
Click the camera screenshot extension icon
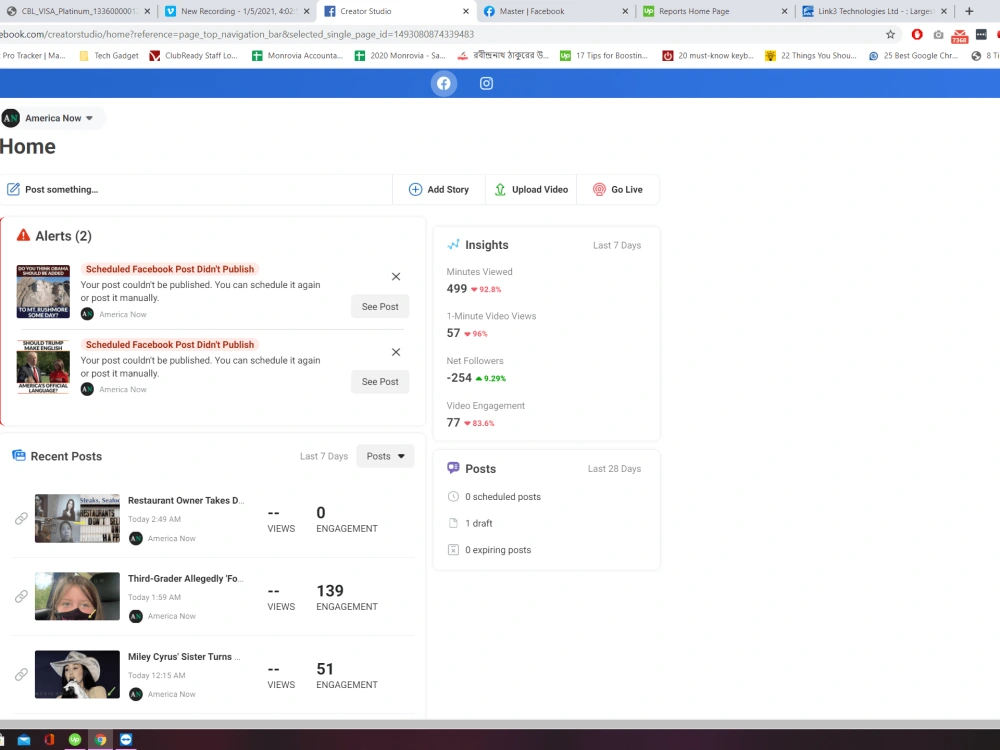[x=938, y=34]
